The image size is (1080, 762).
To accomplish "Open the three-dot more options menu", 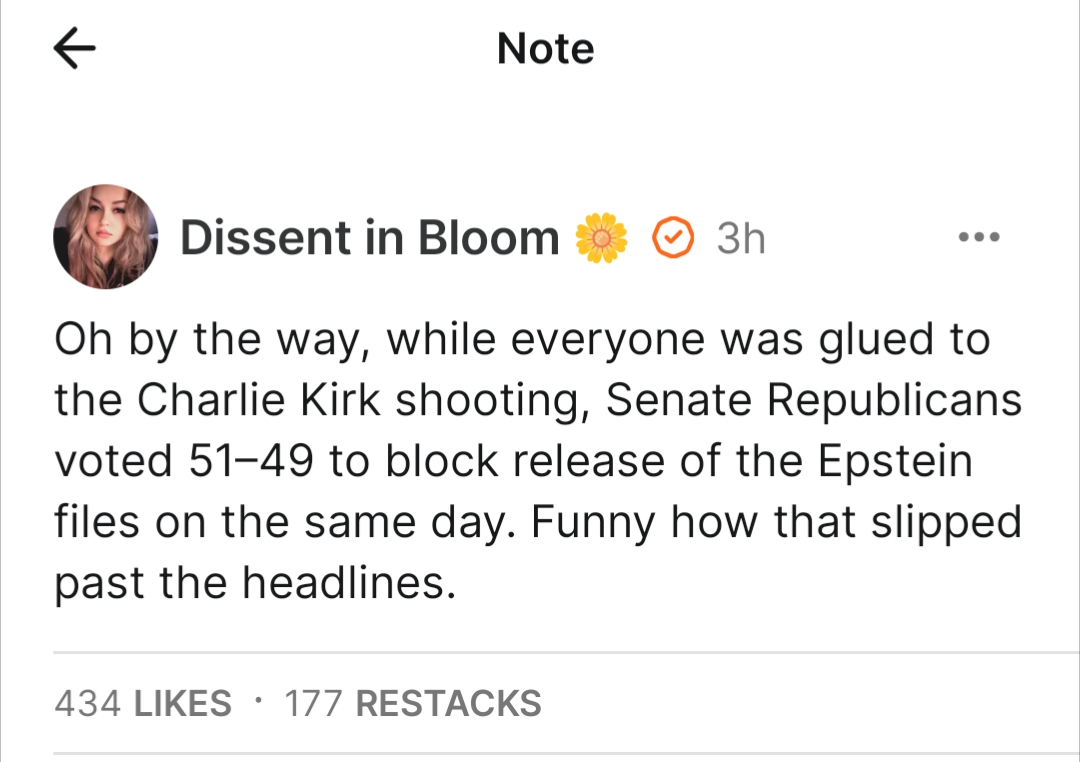I will [978, 238].
